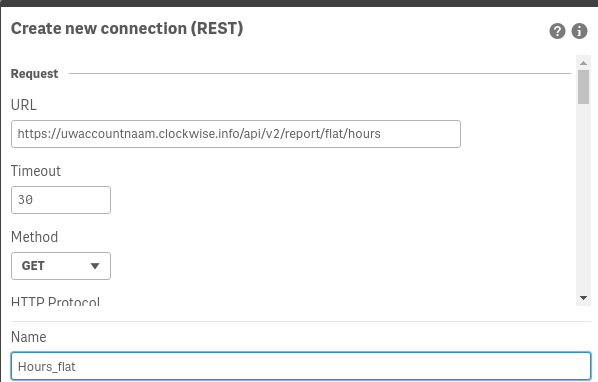The width and height of the screenshot is (598, 382).
Task: Click the Request section header
Action: [34, 74]
